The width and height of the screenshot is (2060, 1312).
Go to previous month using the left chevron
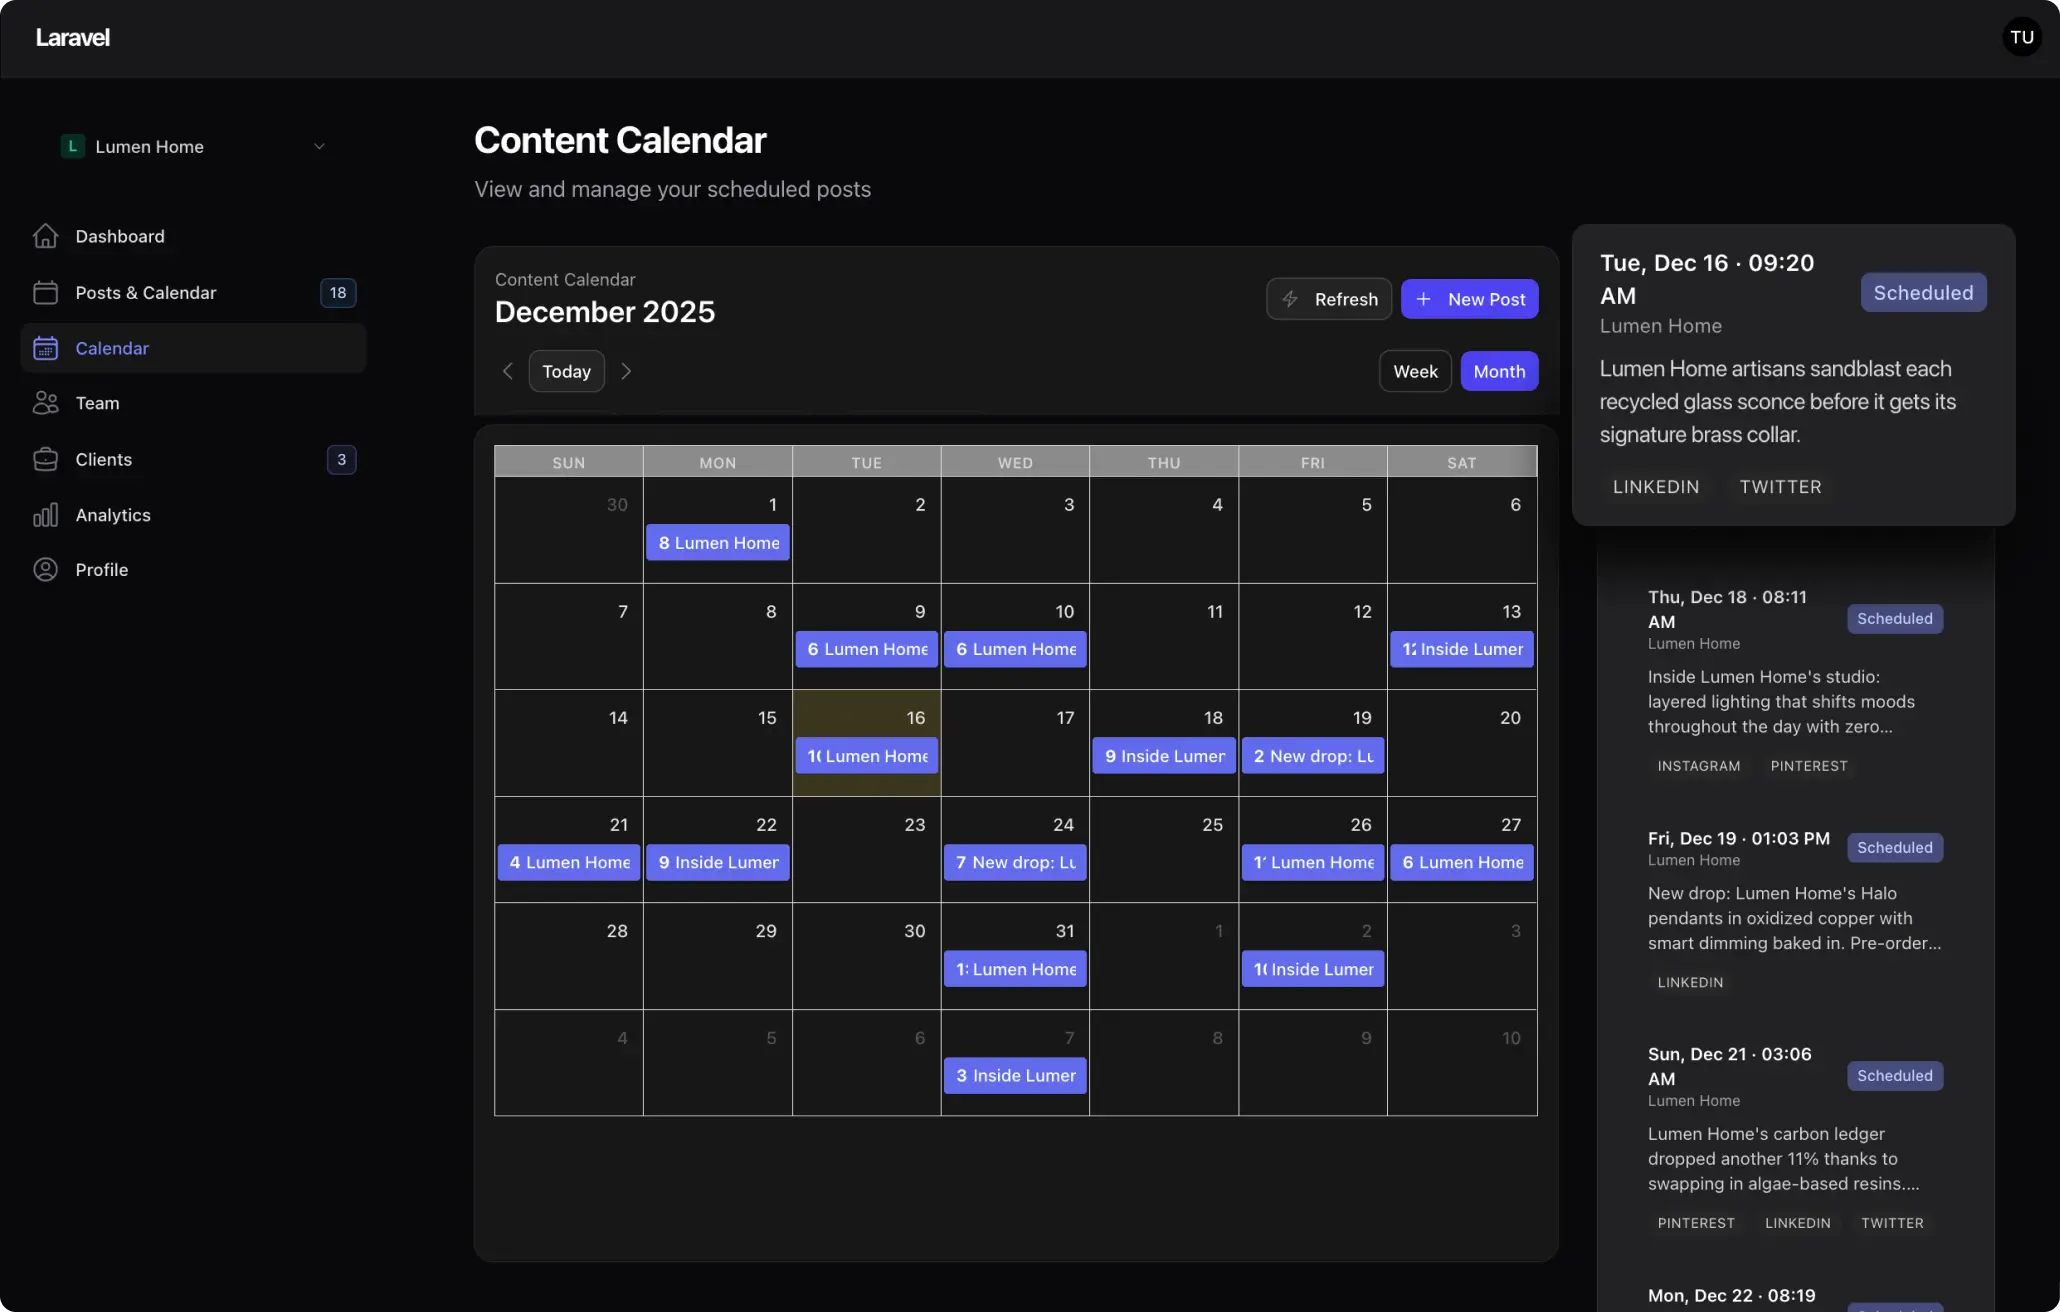click(508, 371)
